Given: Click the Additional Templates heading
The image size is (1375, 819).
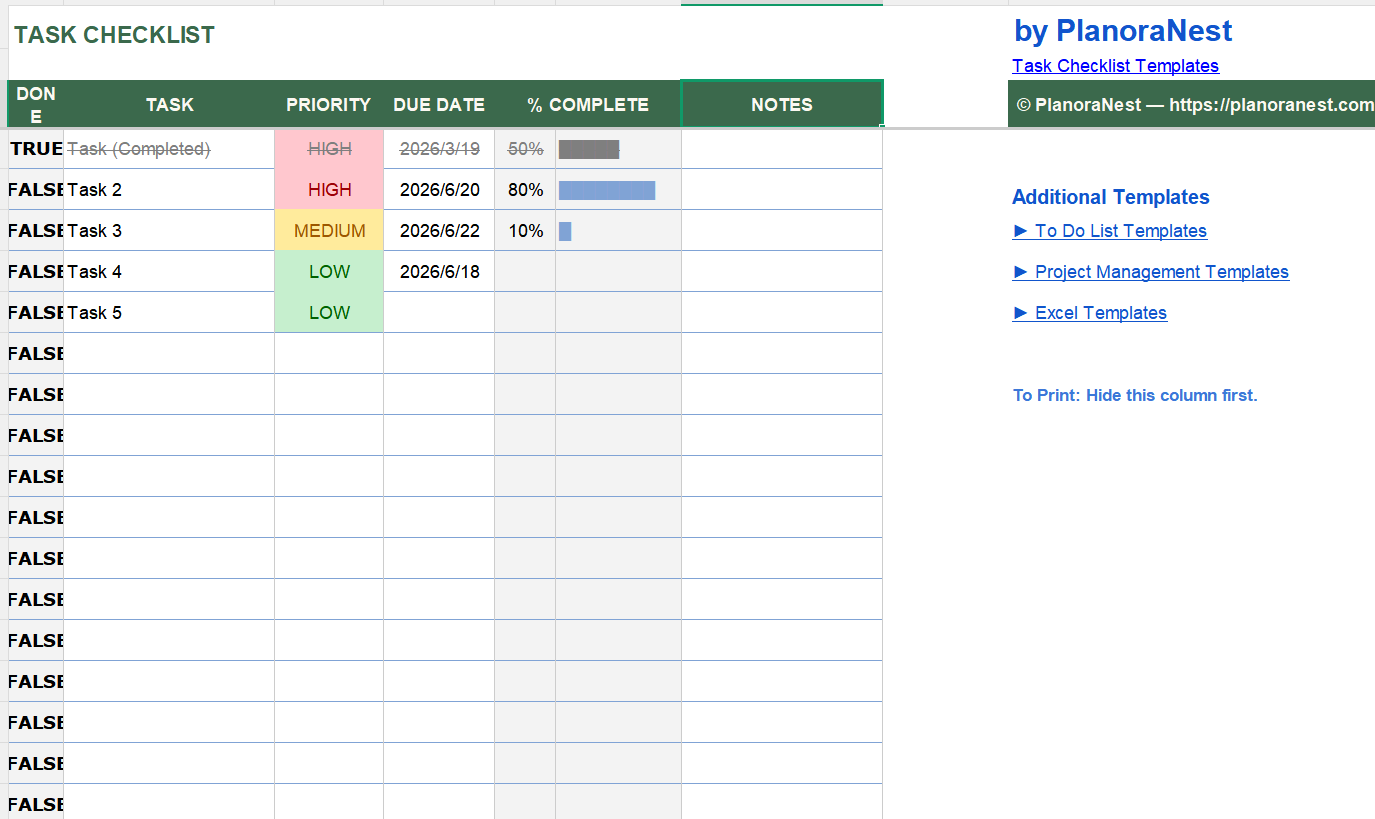Looking at the screenshot, I should tap(1111, 197).
